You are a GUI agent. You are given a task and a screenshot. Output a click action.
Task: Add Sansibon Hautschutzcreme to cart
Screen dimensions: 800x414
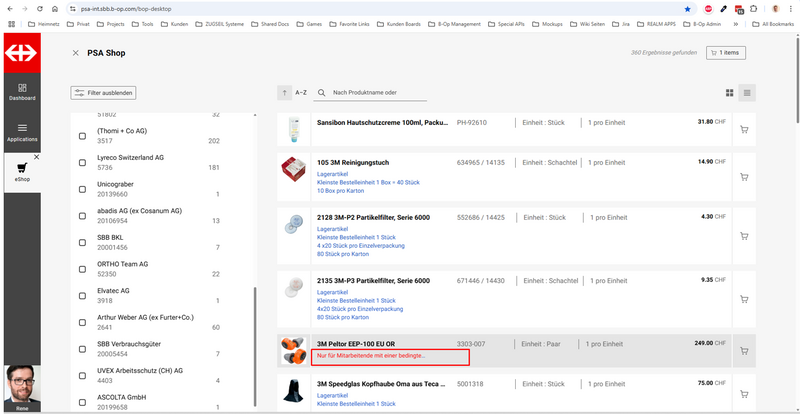(x=744, y=129)
